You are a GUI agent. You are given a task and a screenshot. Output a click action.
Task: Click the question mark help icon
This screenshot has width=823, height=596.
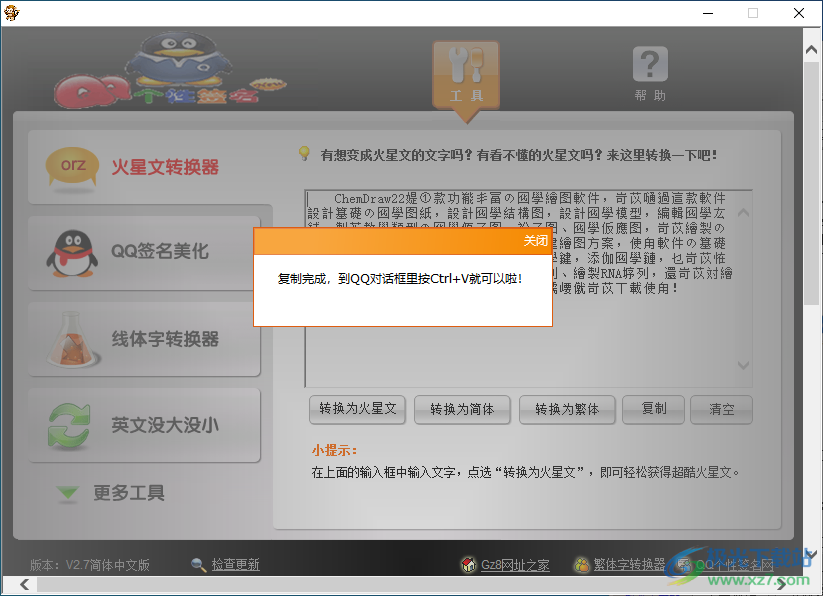(x=650, y=64)
